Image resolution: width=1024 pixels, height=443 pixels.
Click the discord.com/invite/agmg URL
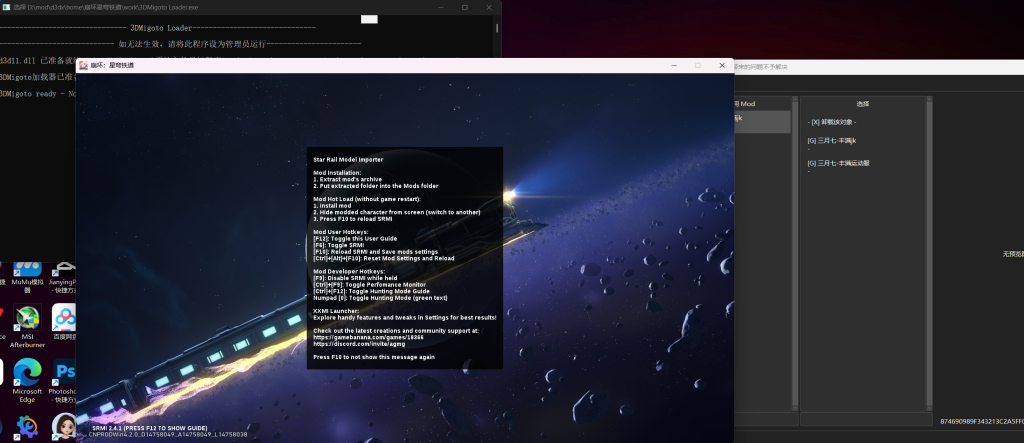359,344
